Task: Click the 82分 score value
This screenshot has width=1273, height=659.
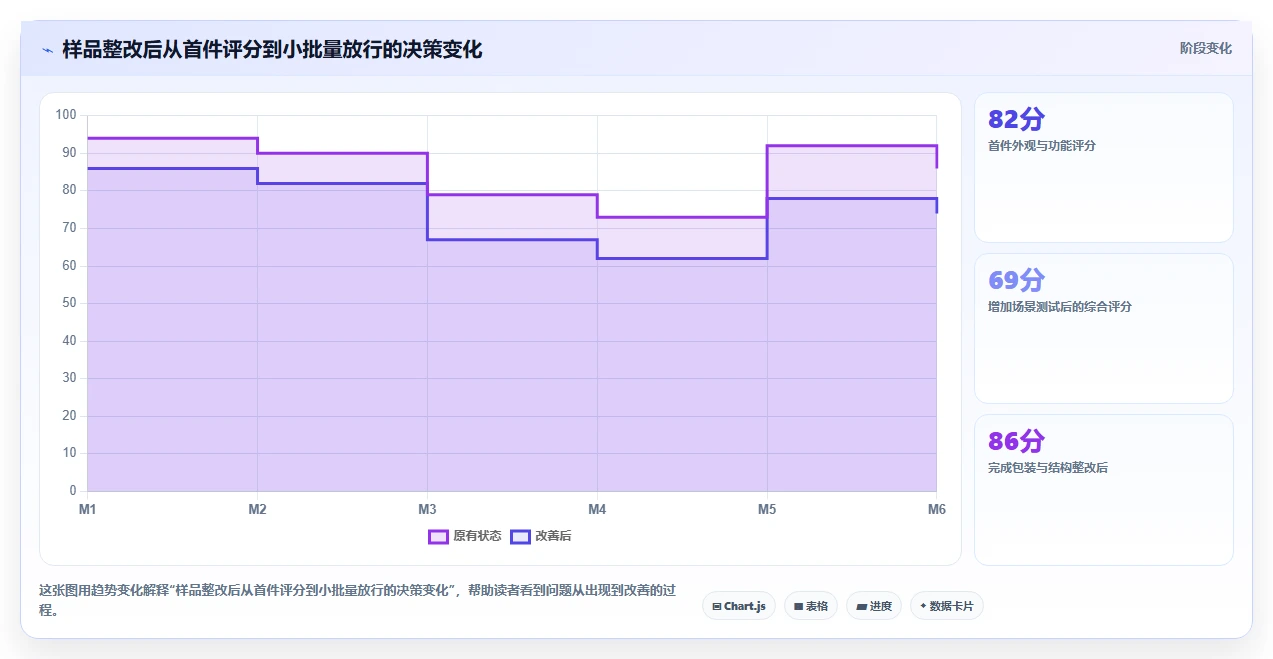Action: (1016, 120)
